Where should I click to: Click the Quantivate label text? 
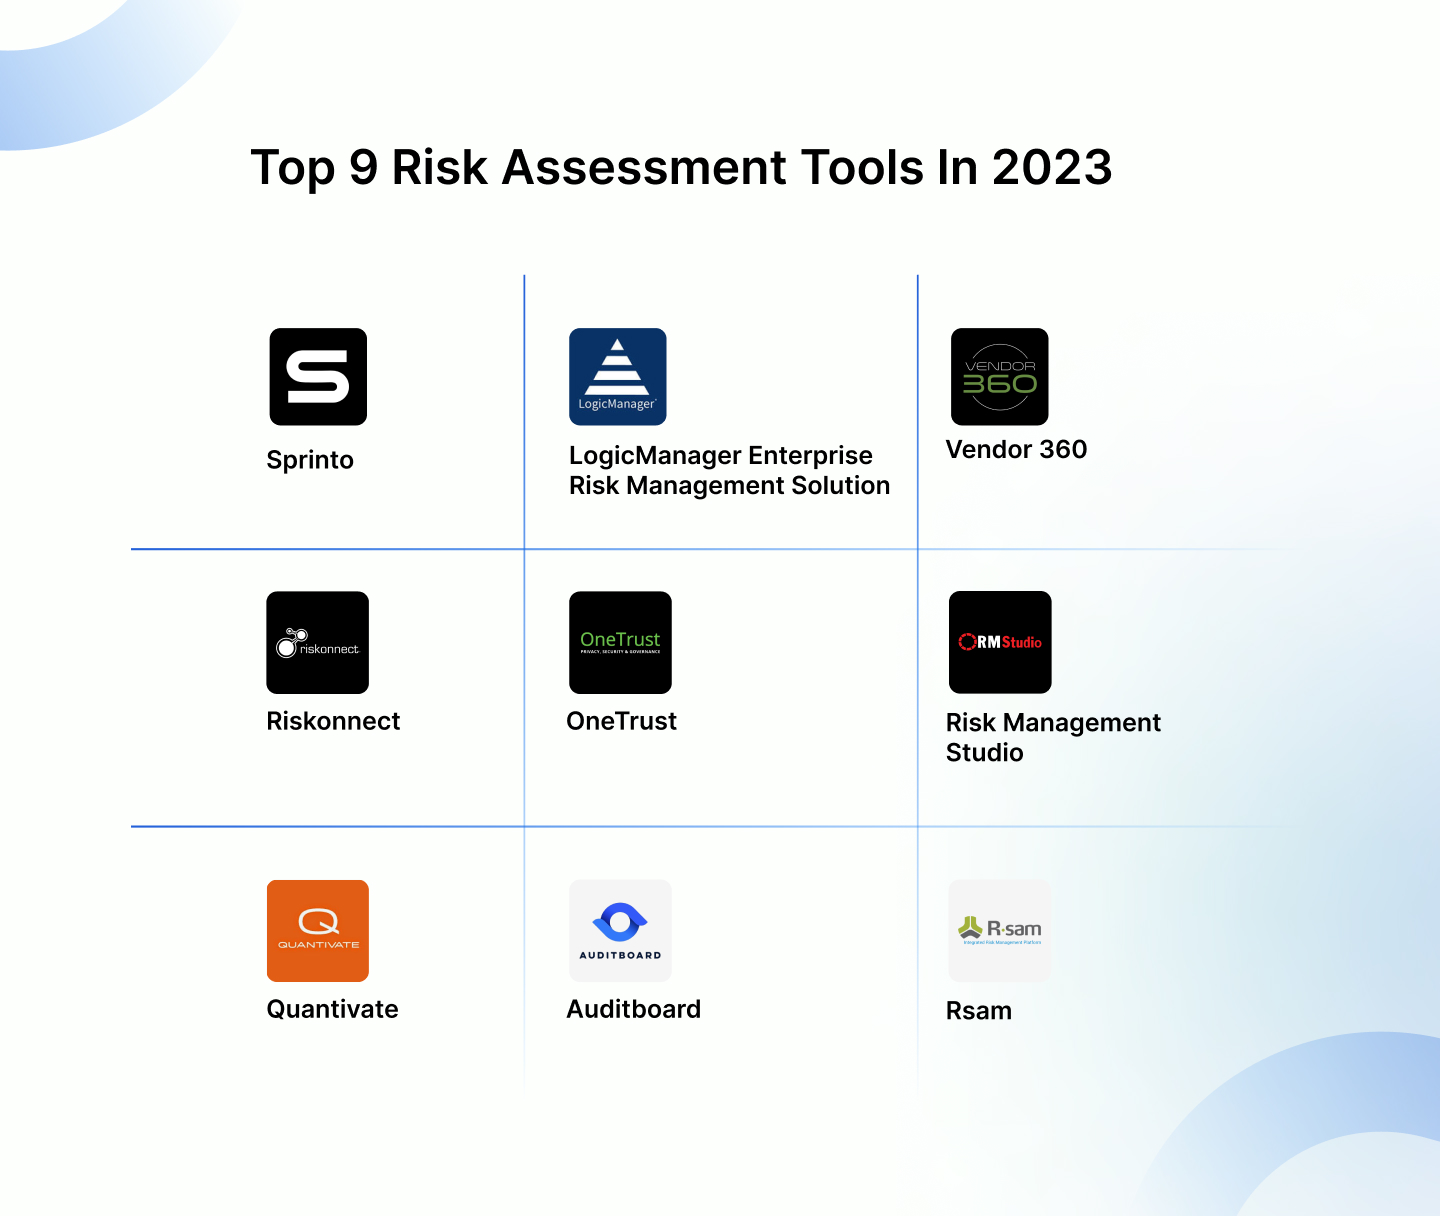click(332, 1009)
